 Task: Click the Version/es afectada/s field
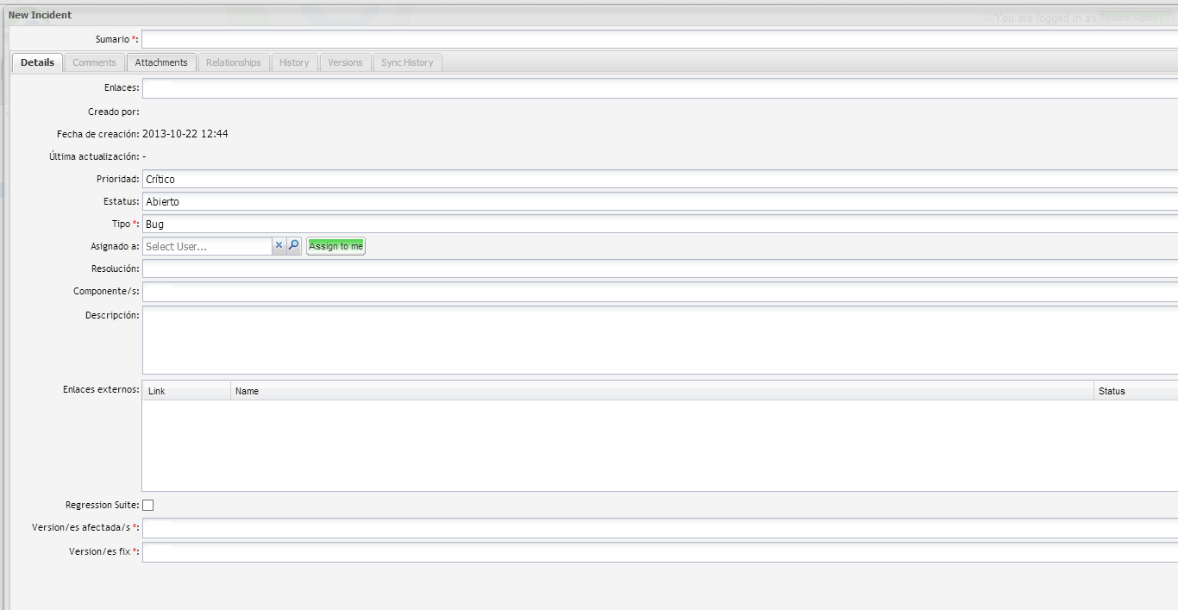[x=660, y=528]
